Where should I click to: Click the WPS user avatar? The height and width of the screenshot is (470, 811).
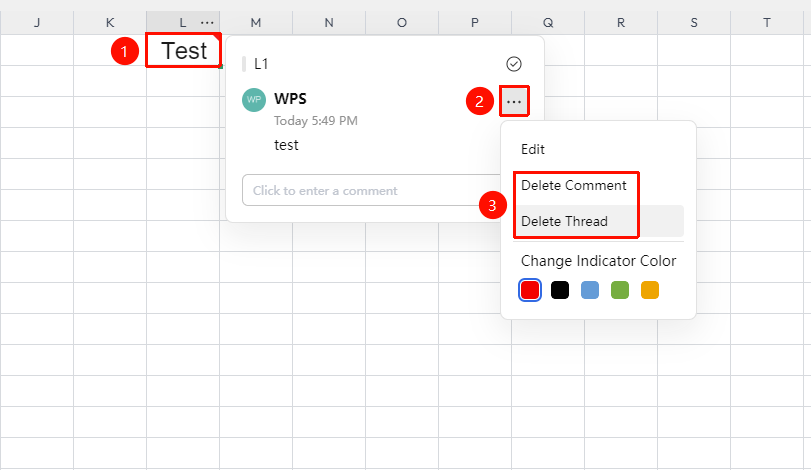point(254,100)
